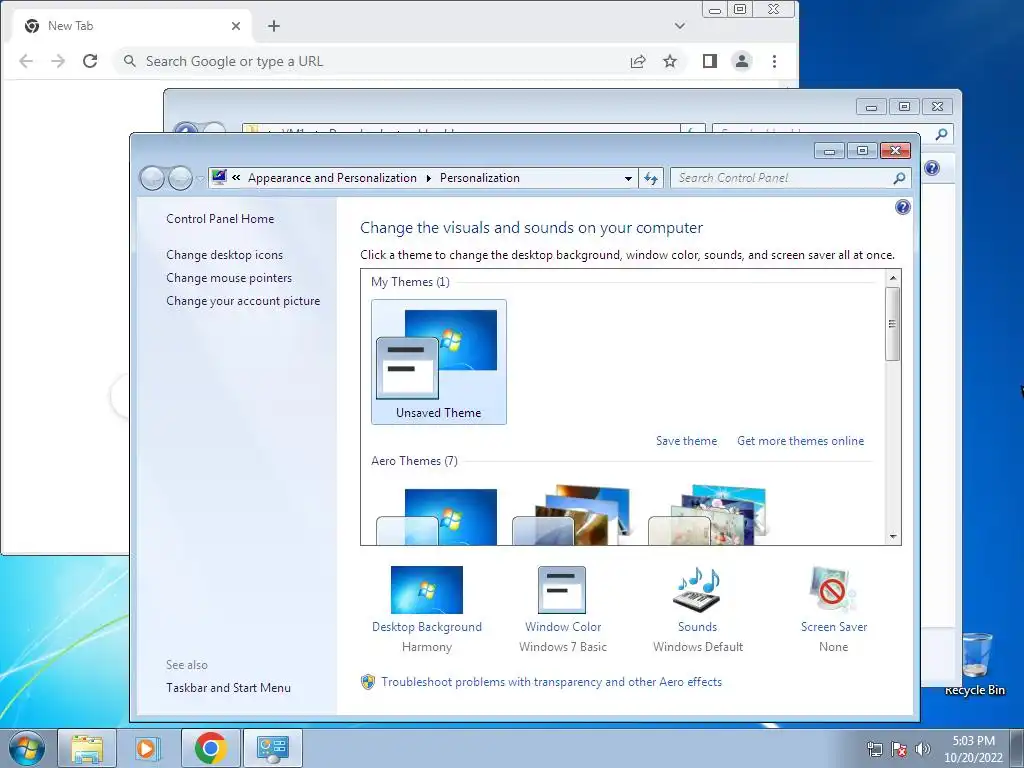Open recent pages dropdown beside navigation arrows
Viewport: 1024px width, 768px height.
pos(200,178)
